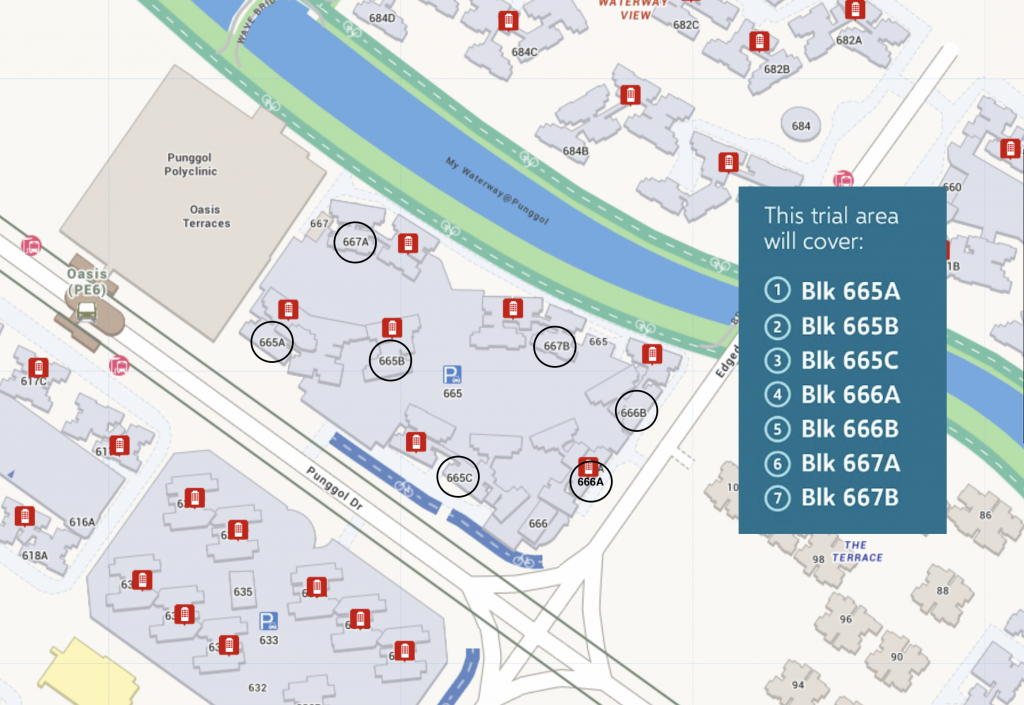Select the red building icon beside circled 667A
The width and height of the screenshot is (1024, 705).
pos(407,243)
